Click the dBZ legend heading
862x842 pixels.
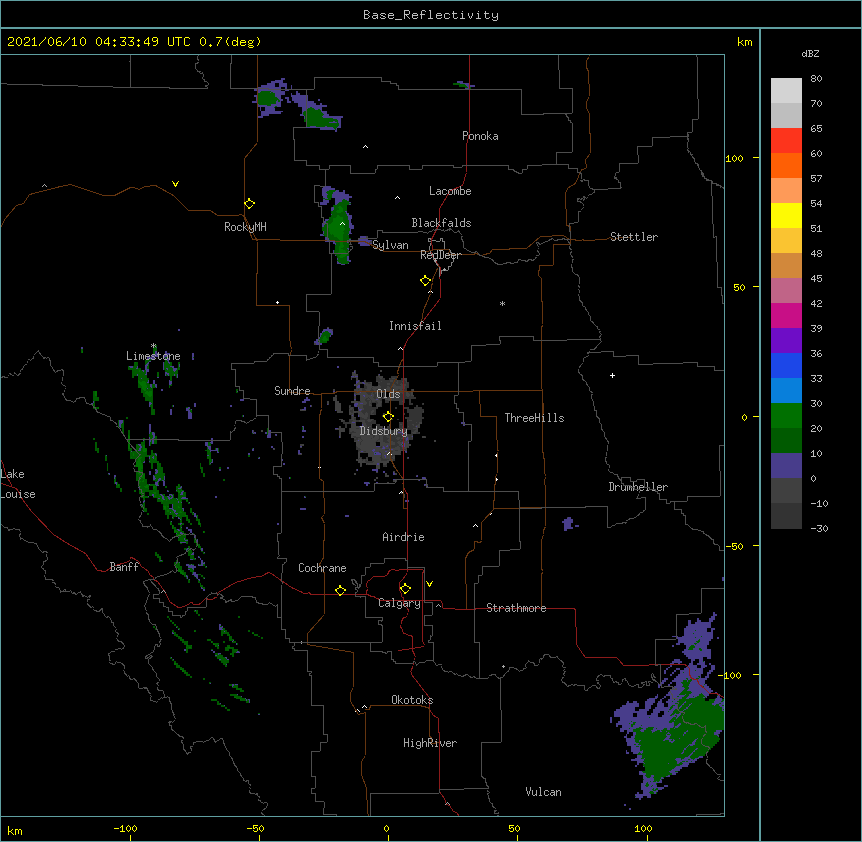pyautogui.click(x=810, y=53)
